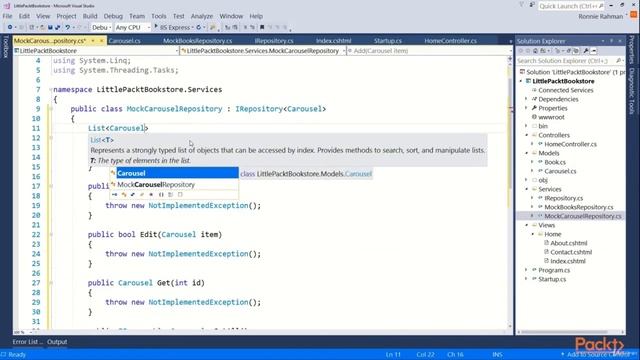Toggle the first IntelliSense filter icon
Image resolution: width=640 pixels, height=360 pixels.
pyautogui.click(x=114, y=195)
